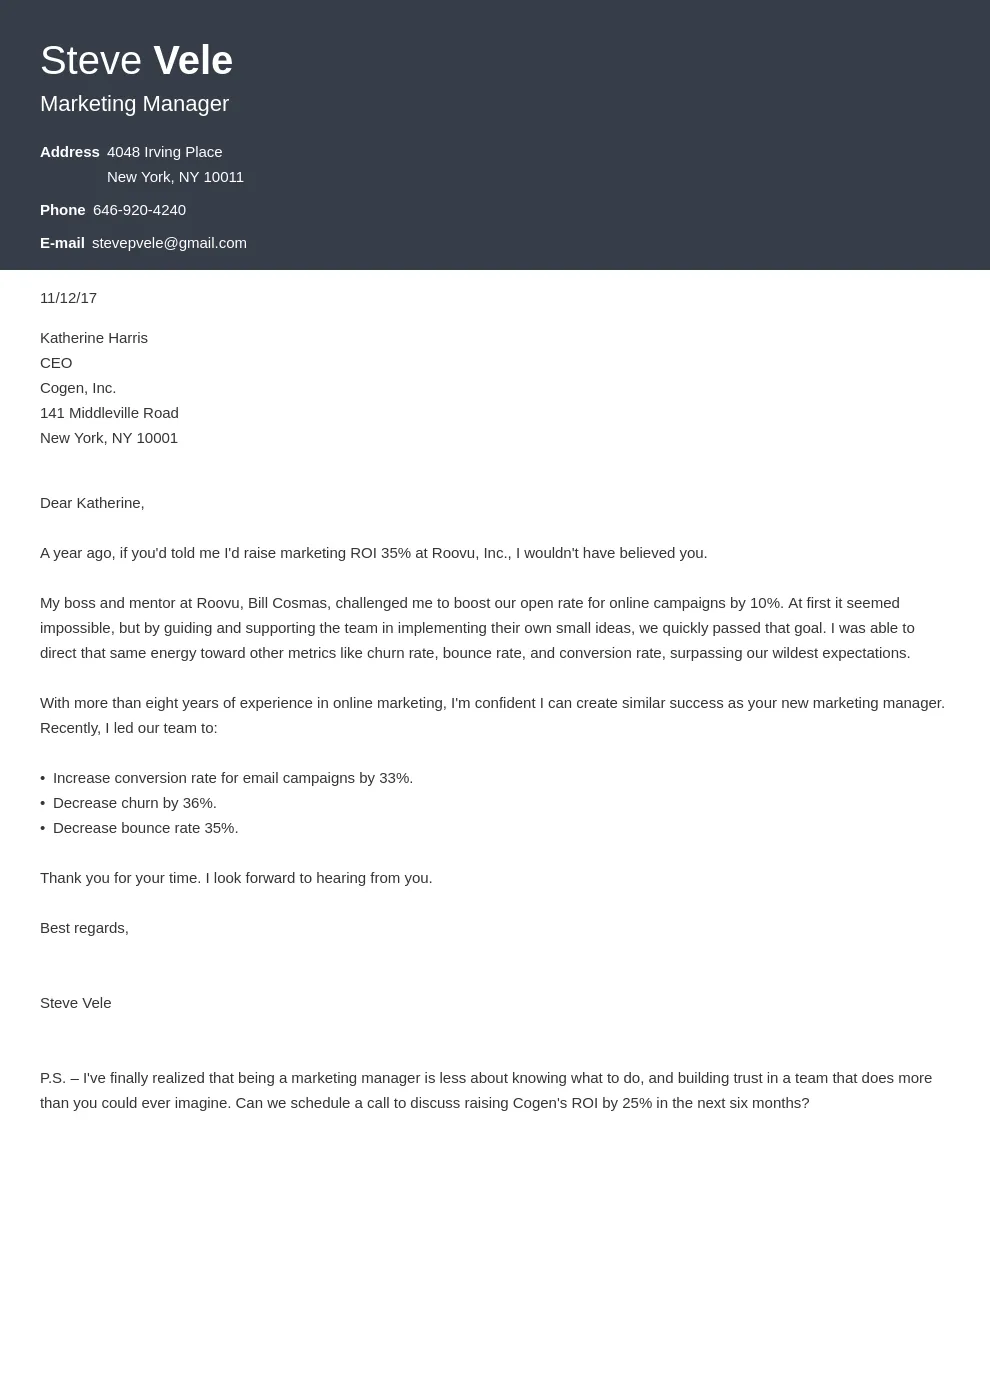Click the recipient name Katherine Harris
Image resolution: width=990 pixels, height=1400 pixels.
(x=94, y=338)
